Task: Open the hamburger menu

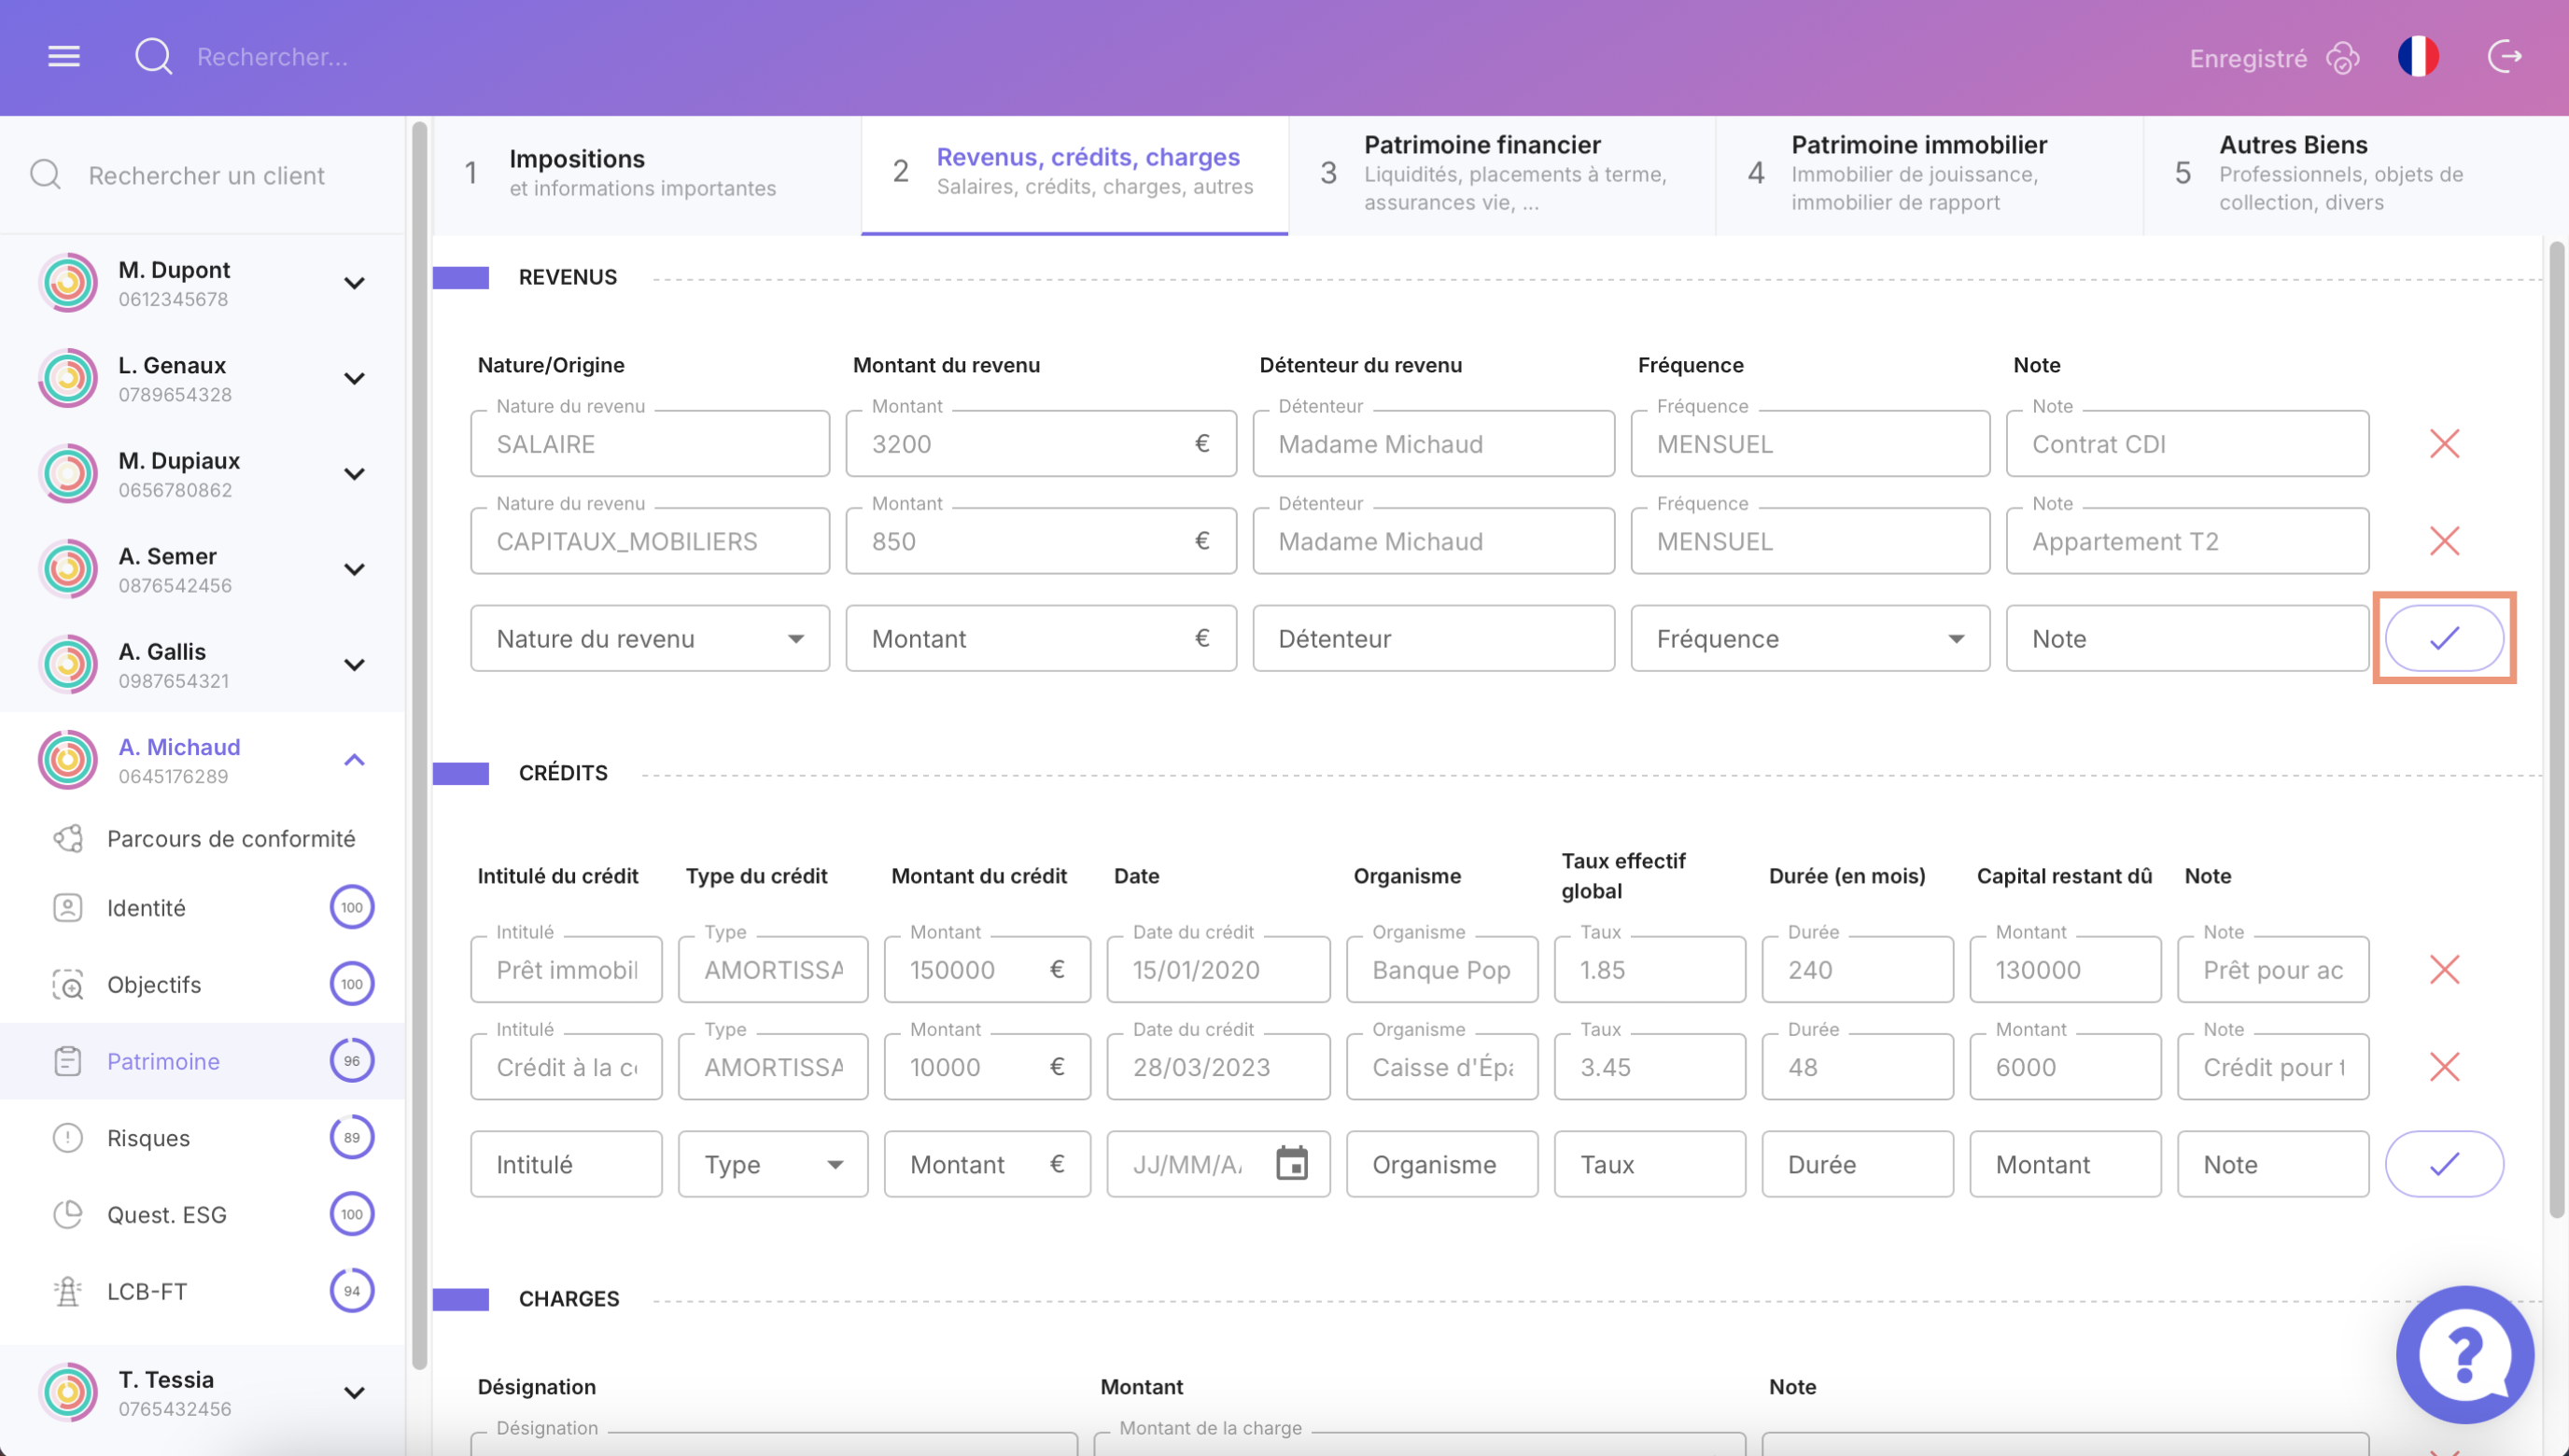Action: point(64,56)
